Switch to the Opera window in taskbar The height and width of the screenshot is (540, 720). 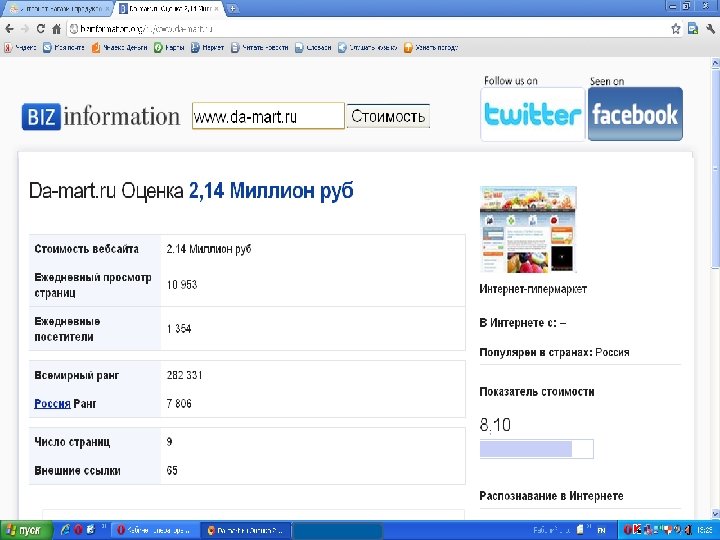pyautogui.click(x=156, y=530)
